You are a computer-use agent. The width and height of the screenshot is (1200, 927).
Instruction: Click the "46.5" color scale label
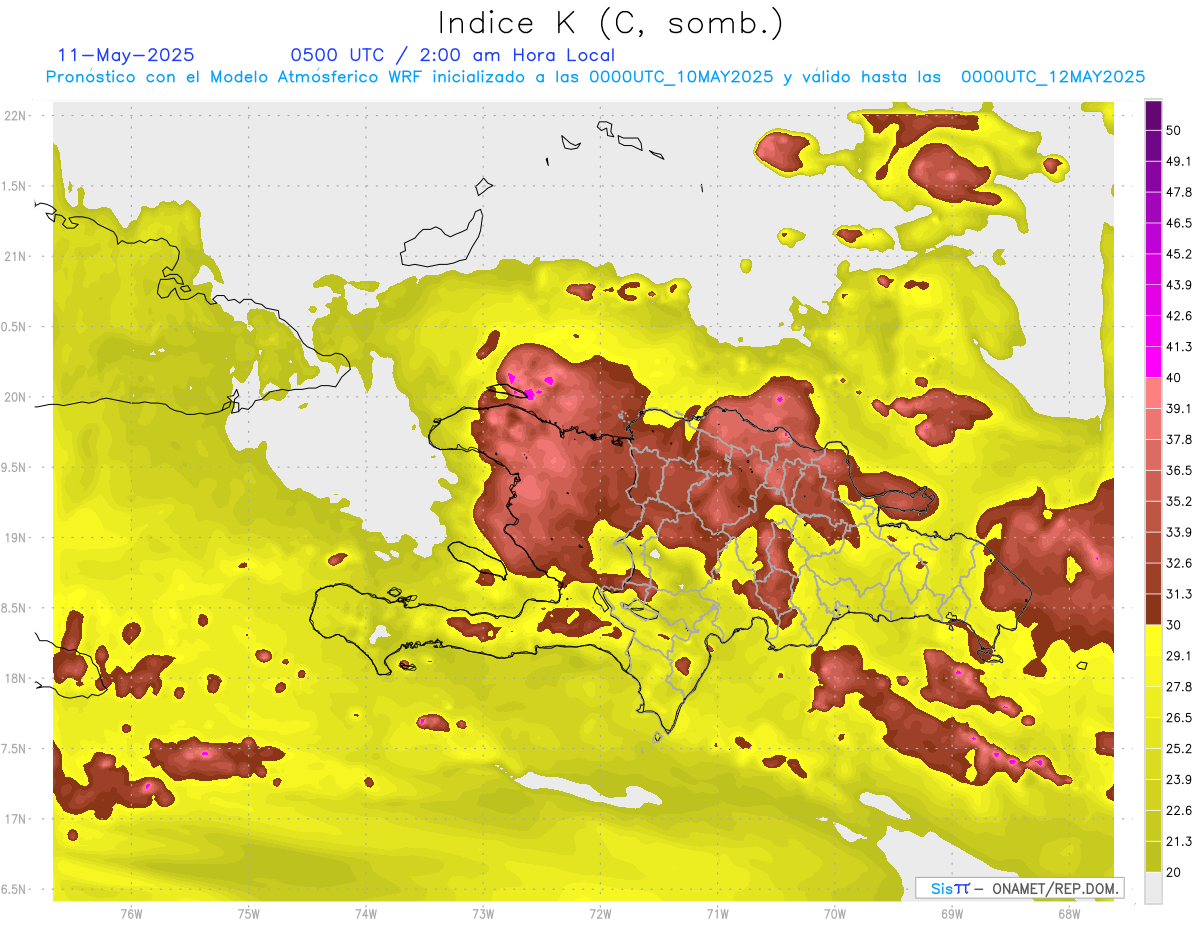[x=1179, y=223]
